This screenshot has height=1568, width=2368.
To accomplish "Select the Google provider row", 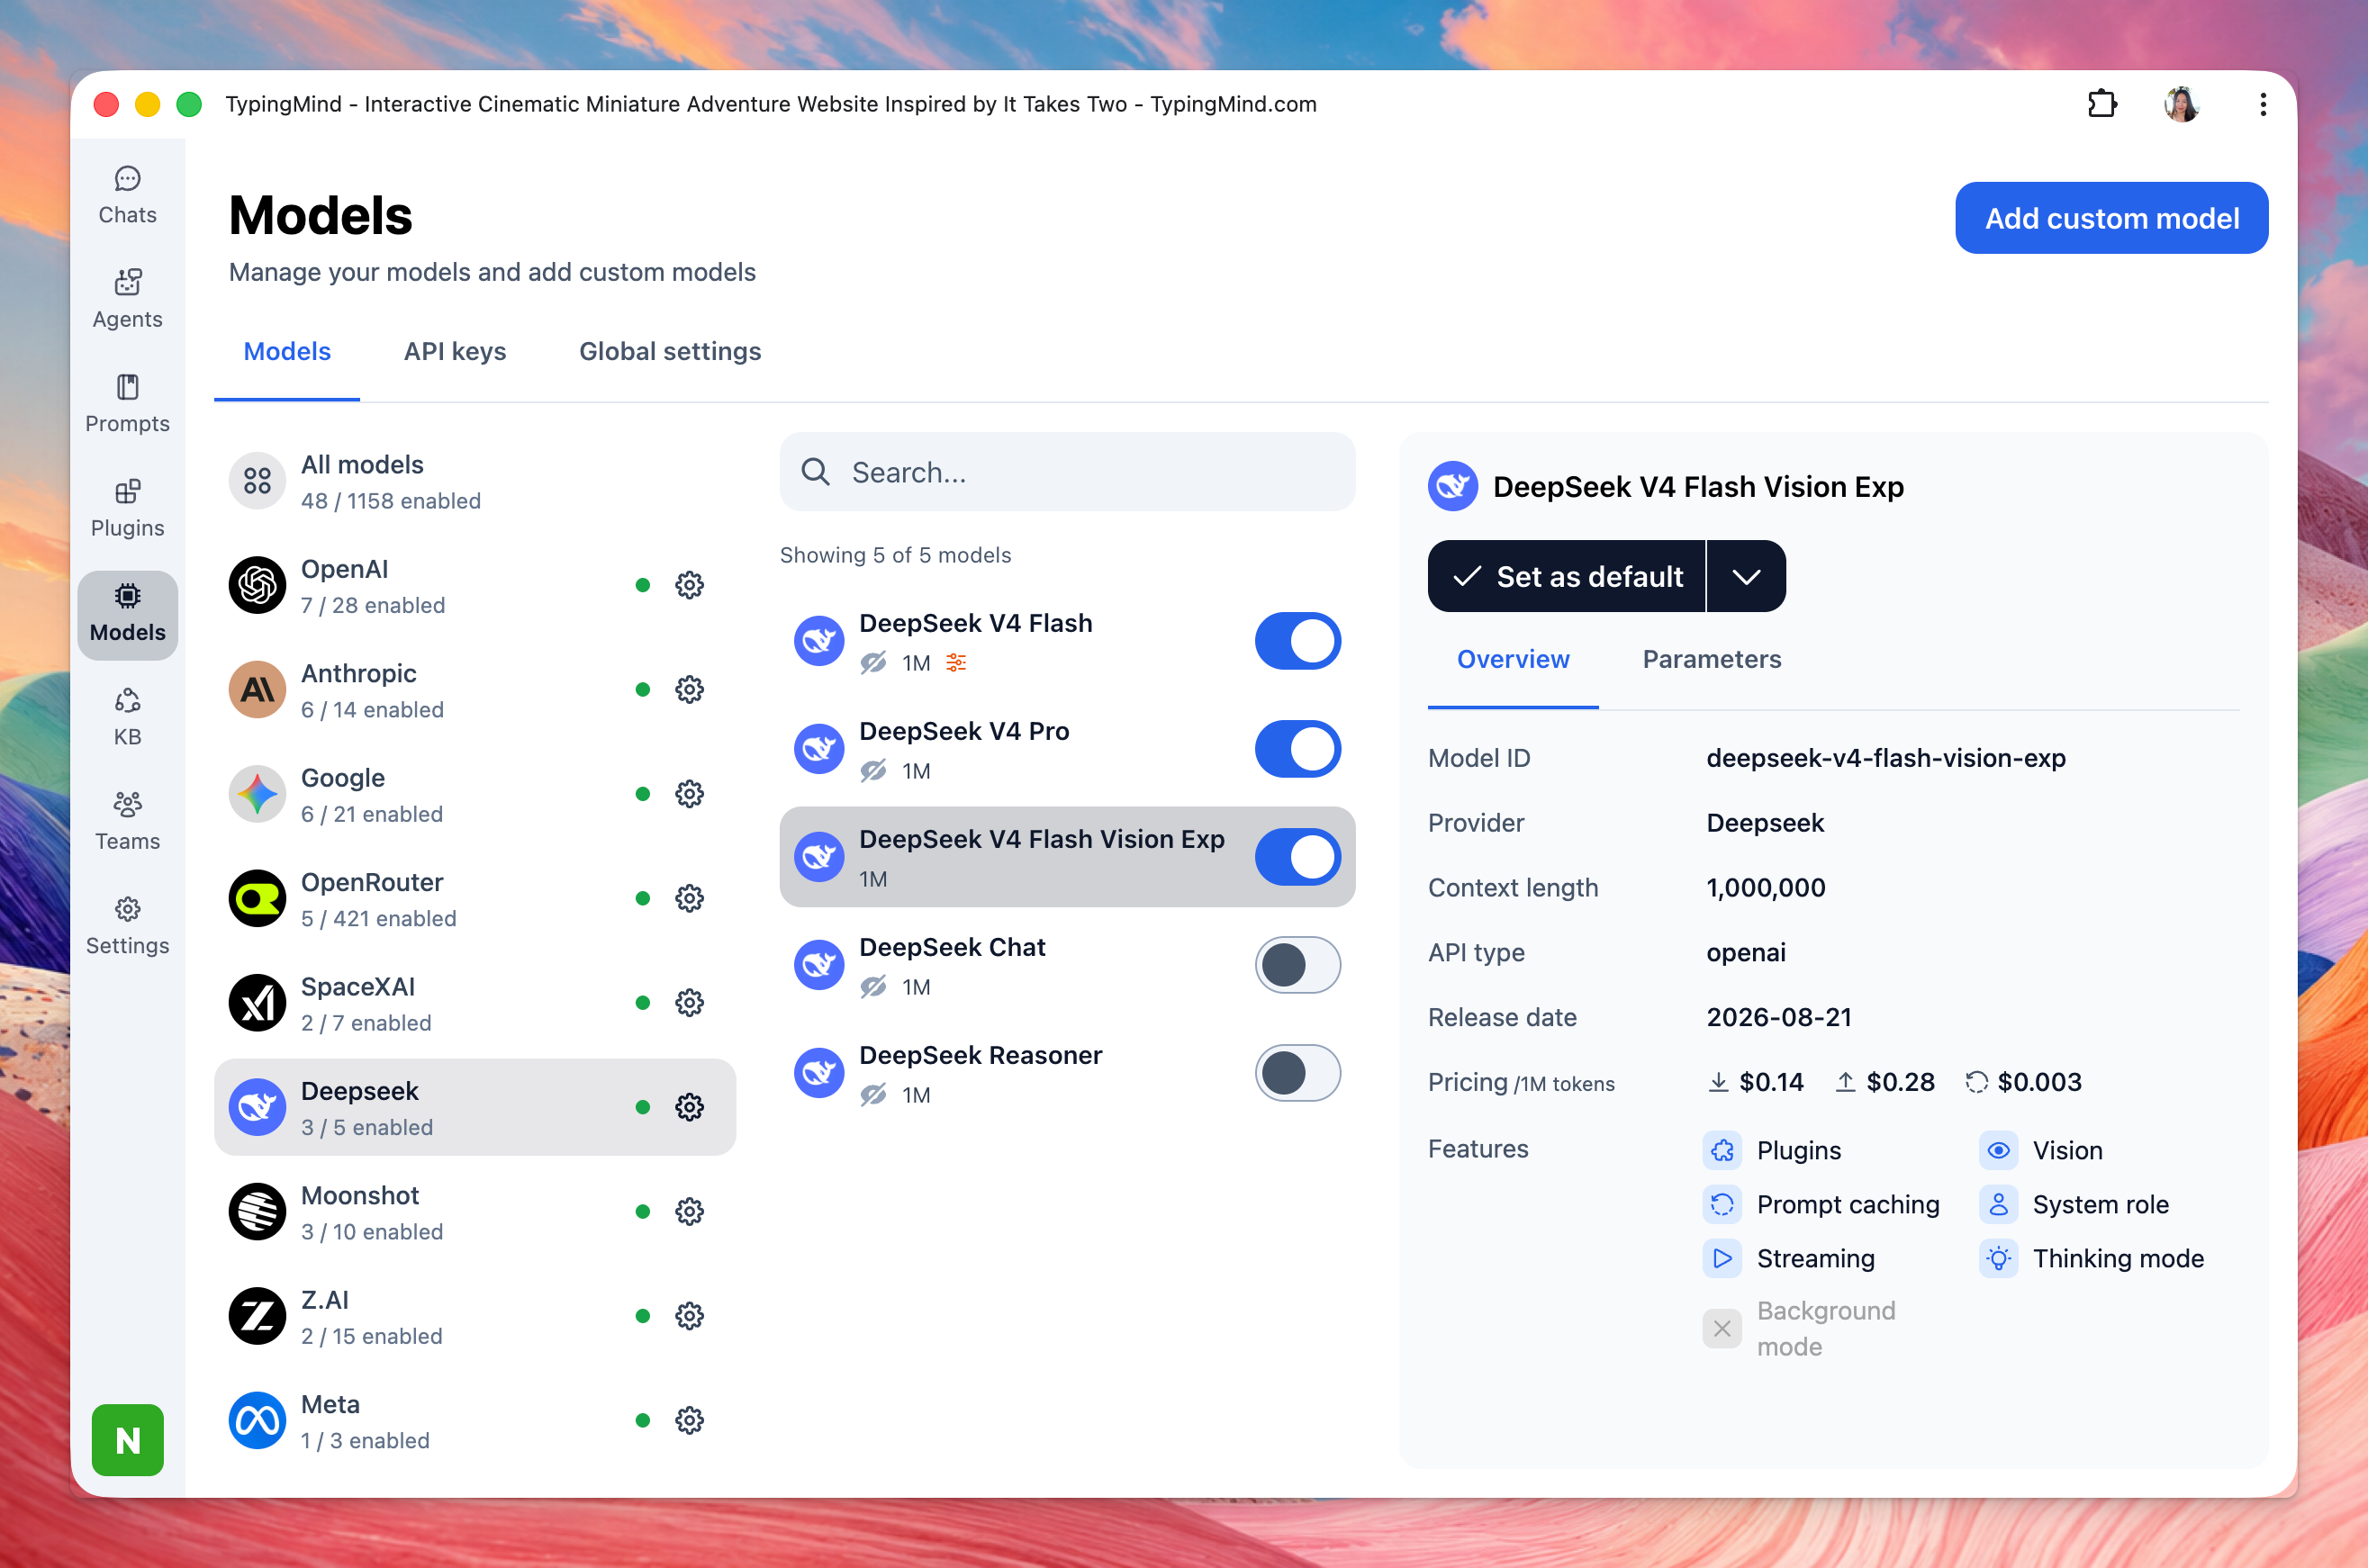I will point(475,794).
